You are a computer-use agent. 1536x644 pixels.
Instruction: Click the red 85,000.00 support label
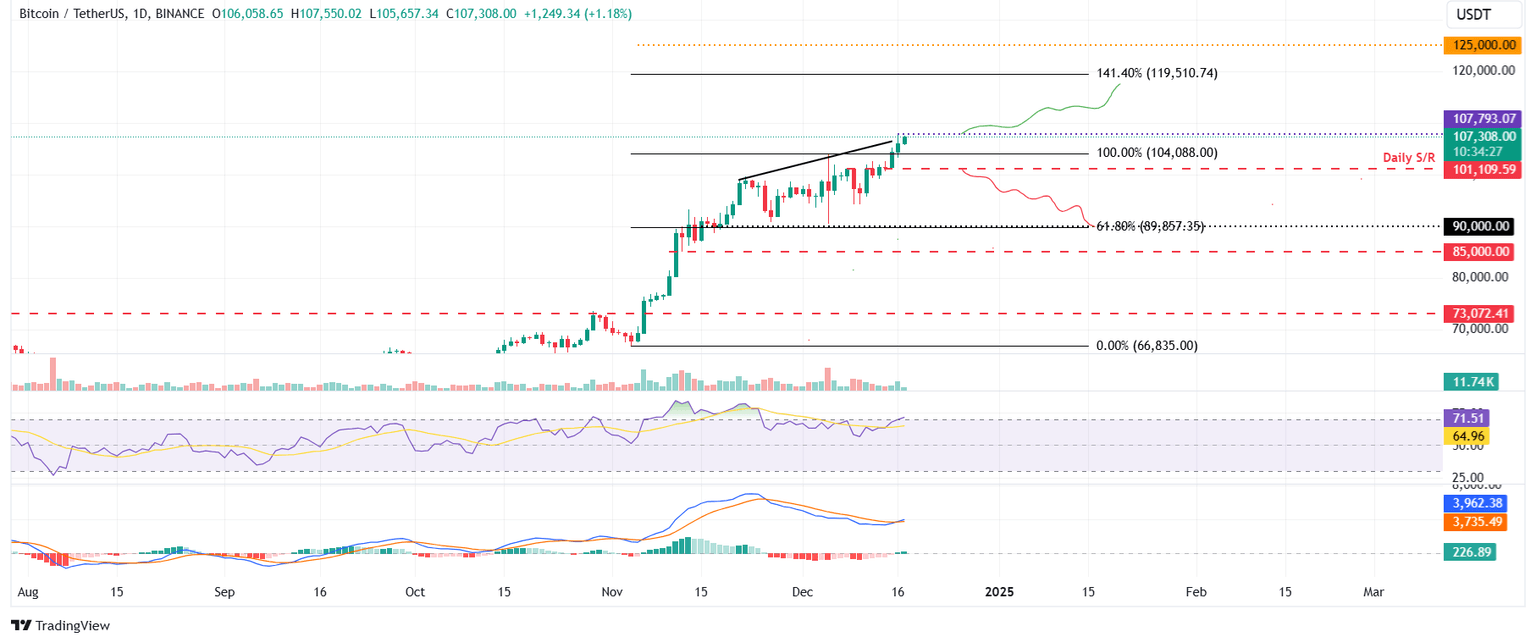[x=1483, y=251]
